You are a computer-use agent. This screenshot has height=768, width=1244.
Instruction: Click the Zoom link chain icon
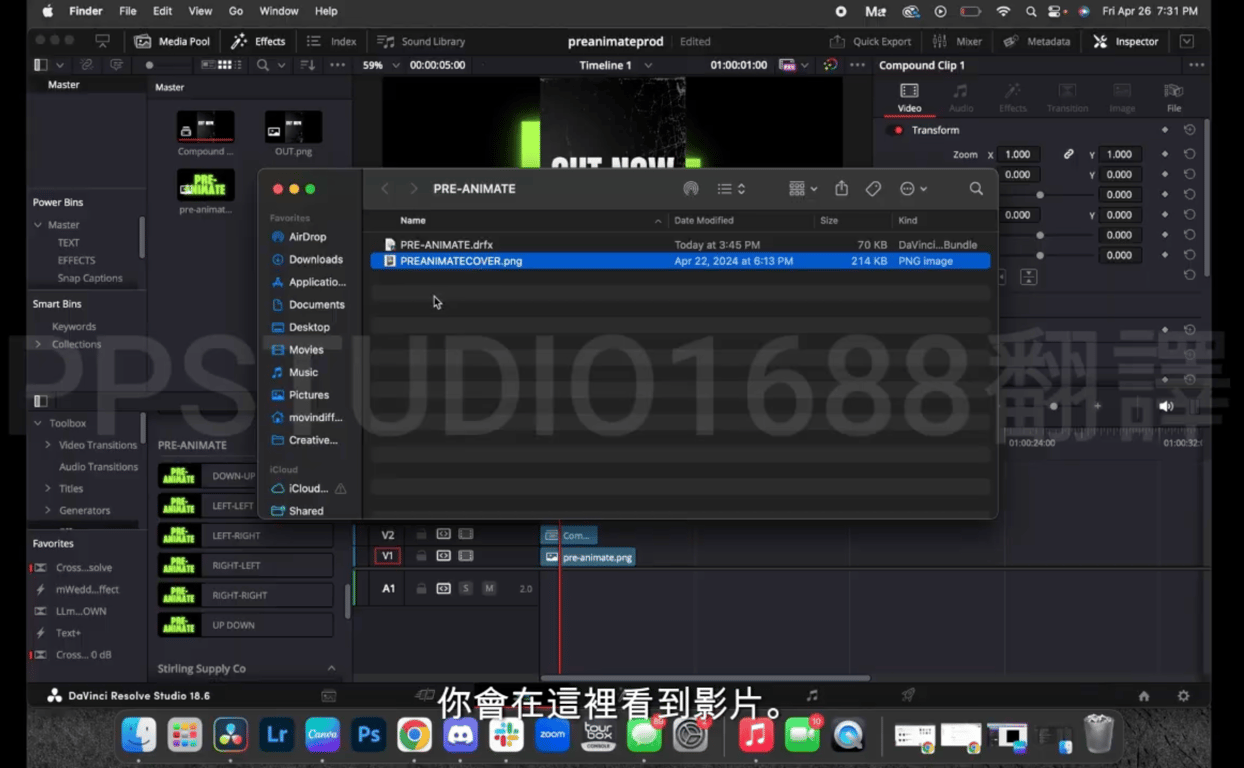[x=1068, y=154]
